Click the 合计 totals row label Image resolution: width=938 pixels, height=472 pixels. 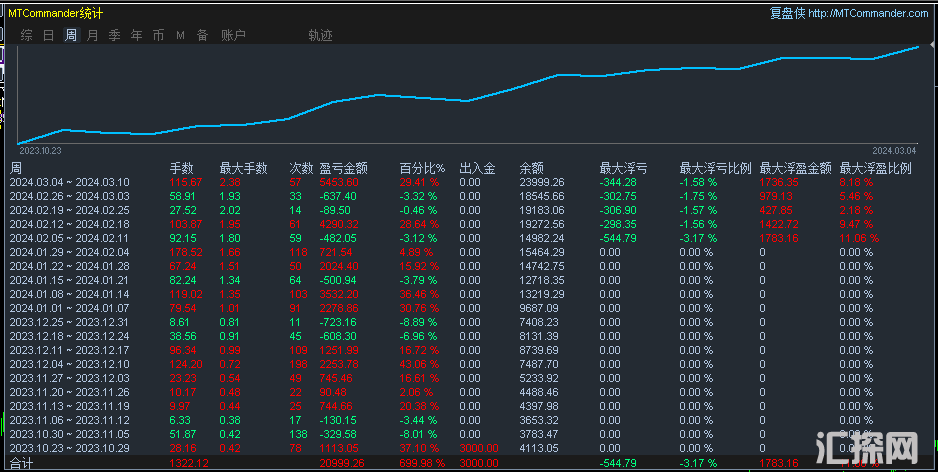coord(22,463)
